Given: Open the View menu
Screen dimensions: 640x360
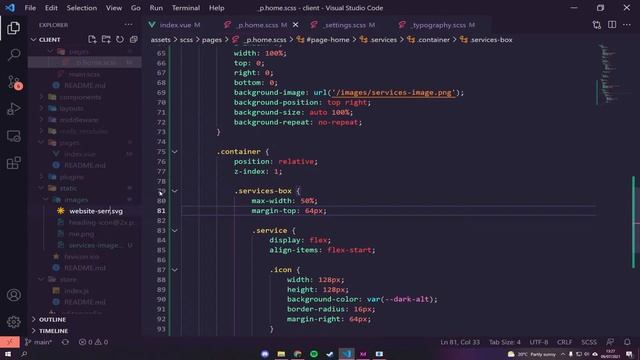Looking at the screenshot, I should click(x=114, y=8).
